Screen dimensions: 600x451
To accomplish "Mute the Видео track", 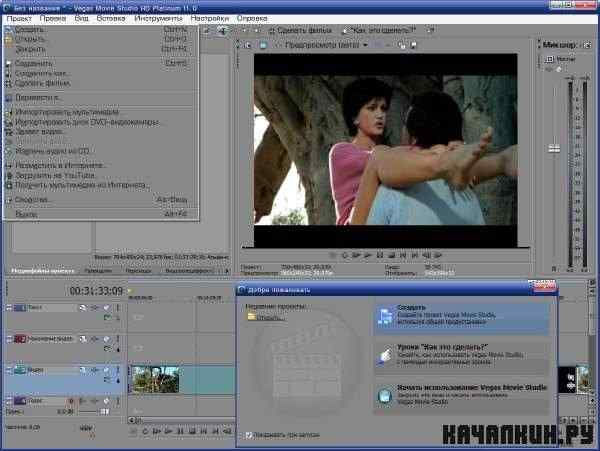I will click(107, 370).
